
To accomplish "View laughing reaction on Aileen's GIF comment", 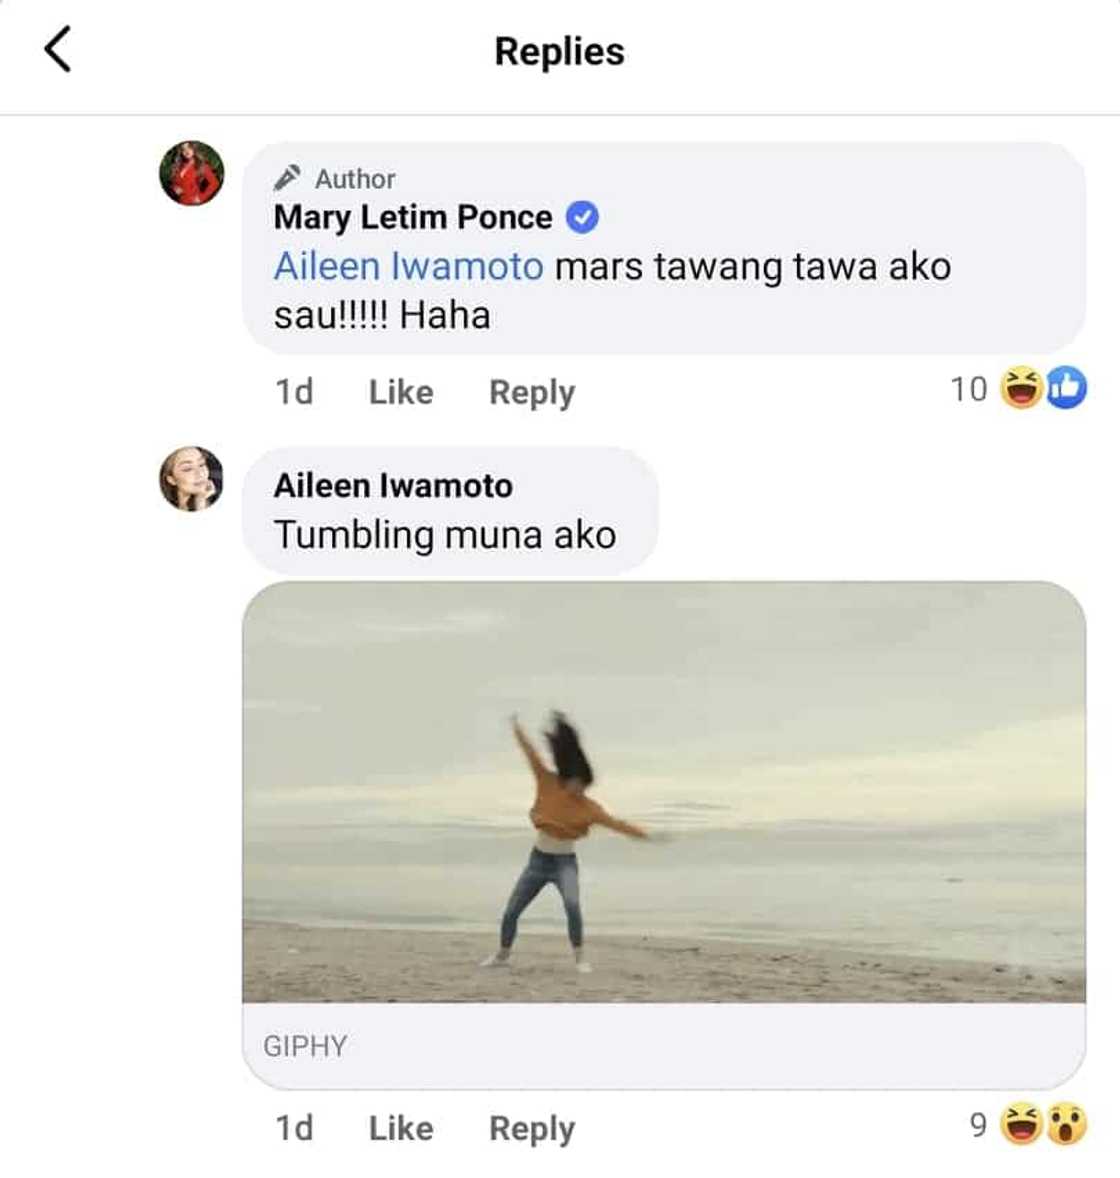I will point(1023,1126).
